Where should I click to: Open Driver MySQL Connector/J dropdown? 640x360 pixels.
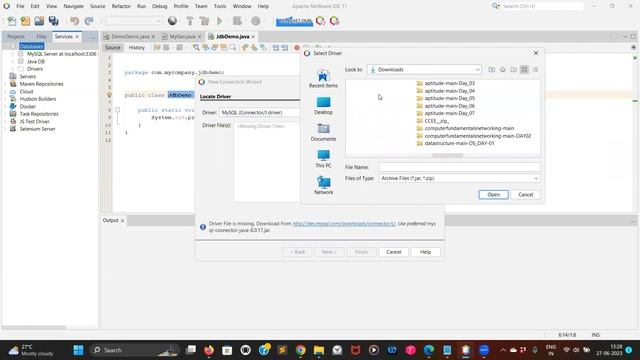coord(260,112)
